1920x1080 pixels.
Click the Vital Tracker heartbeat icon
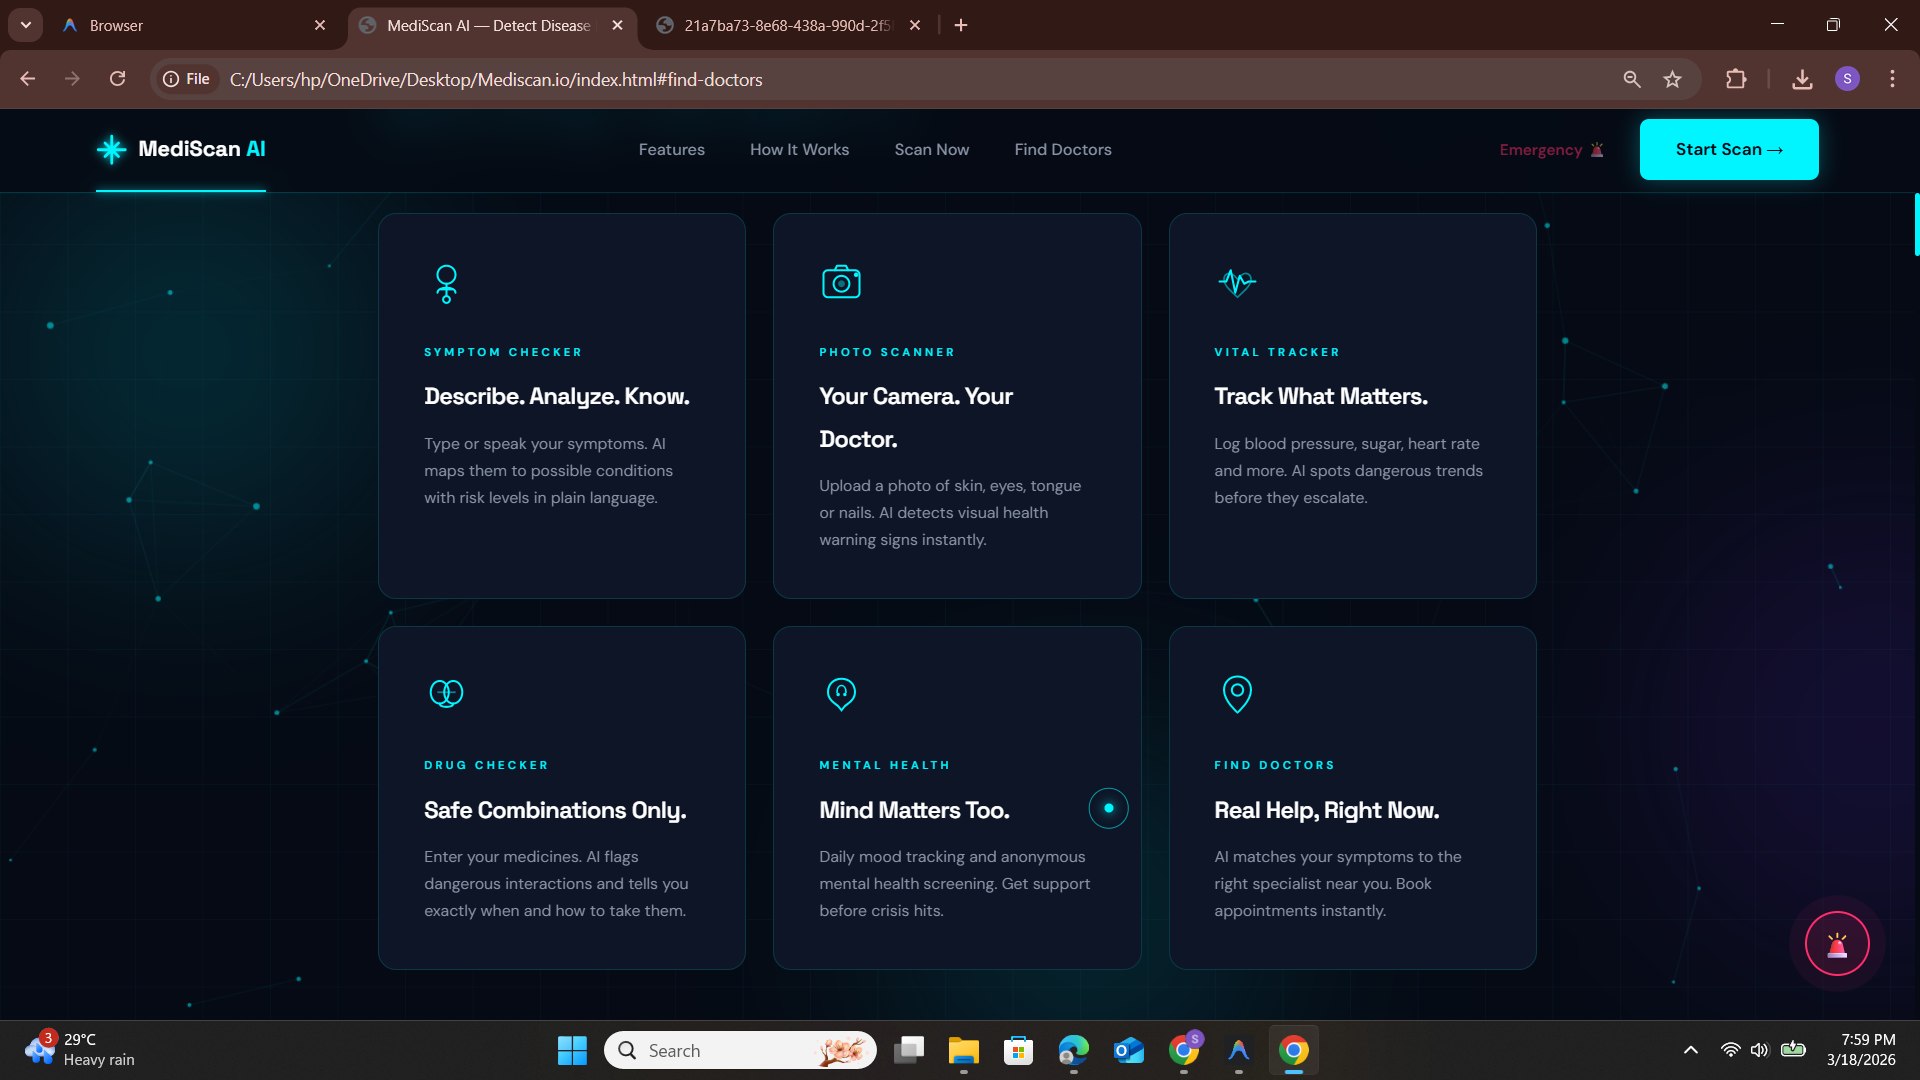click(1237, 283)
